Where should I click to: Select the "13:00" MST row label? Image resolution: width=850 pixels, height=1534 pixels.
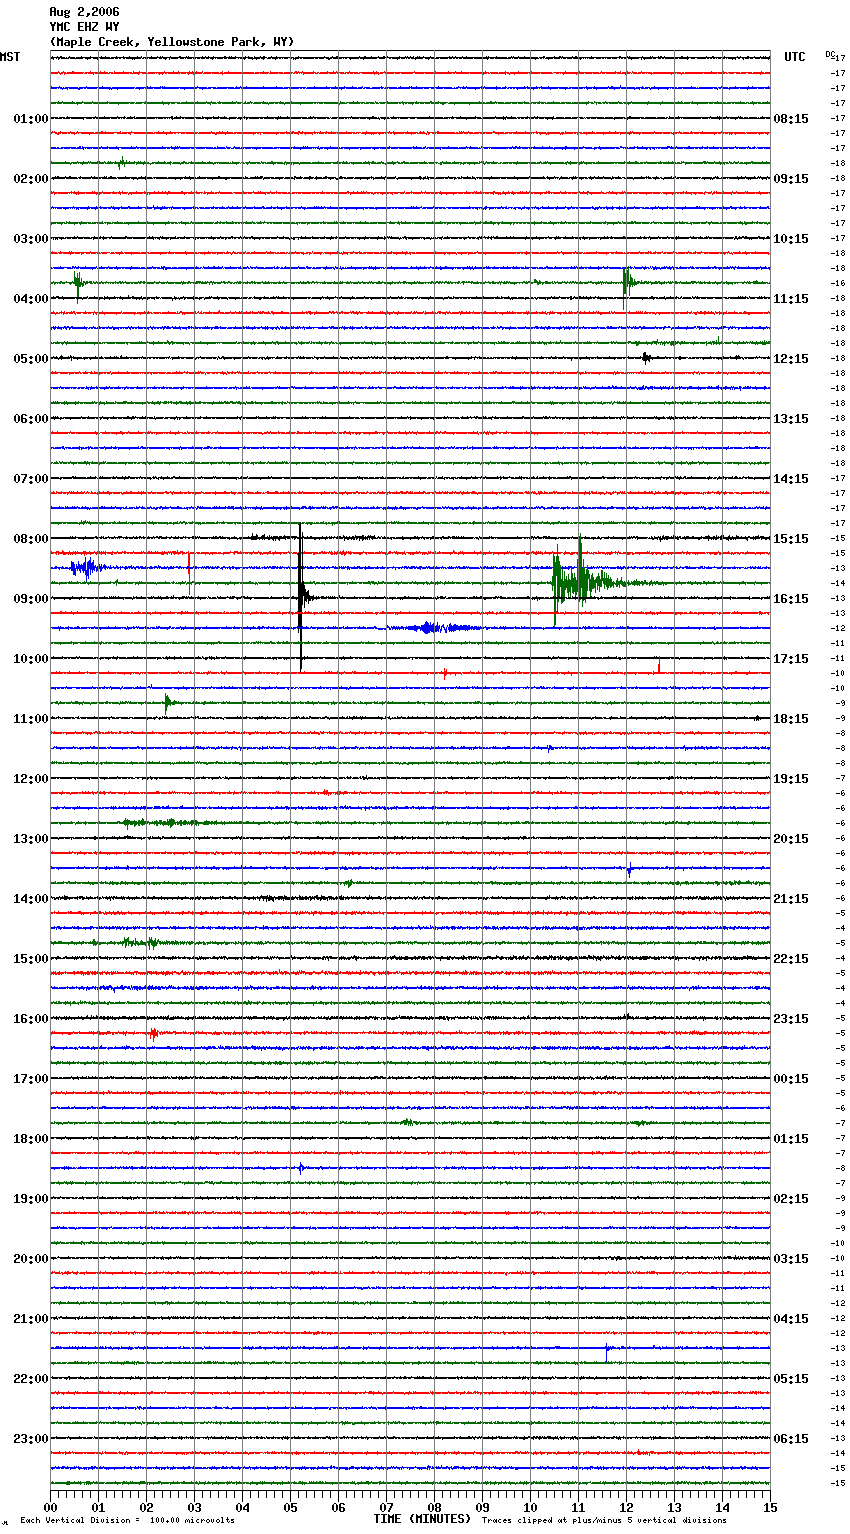[31, 839]
